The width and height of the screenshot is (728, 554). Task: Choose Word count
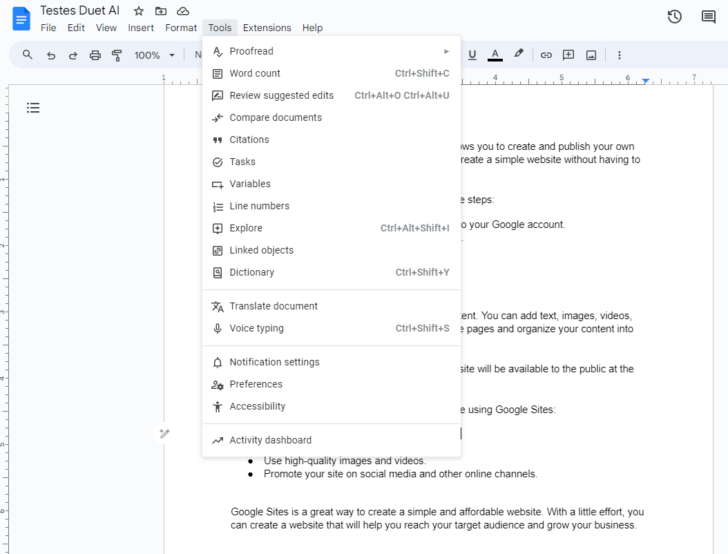click(x=332, y=73)
